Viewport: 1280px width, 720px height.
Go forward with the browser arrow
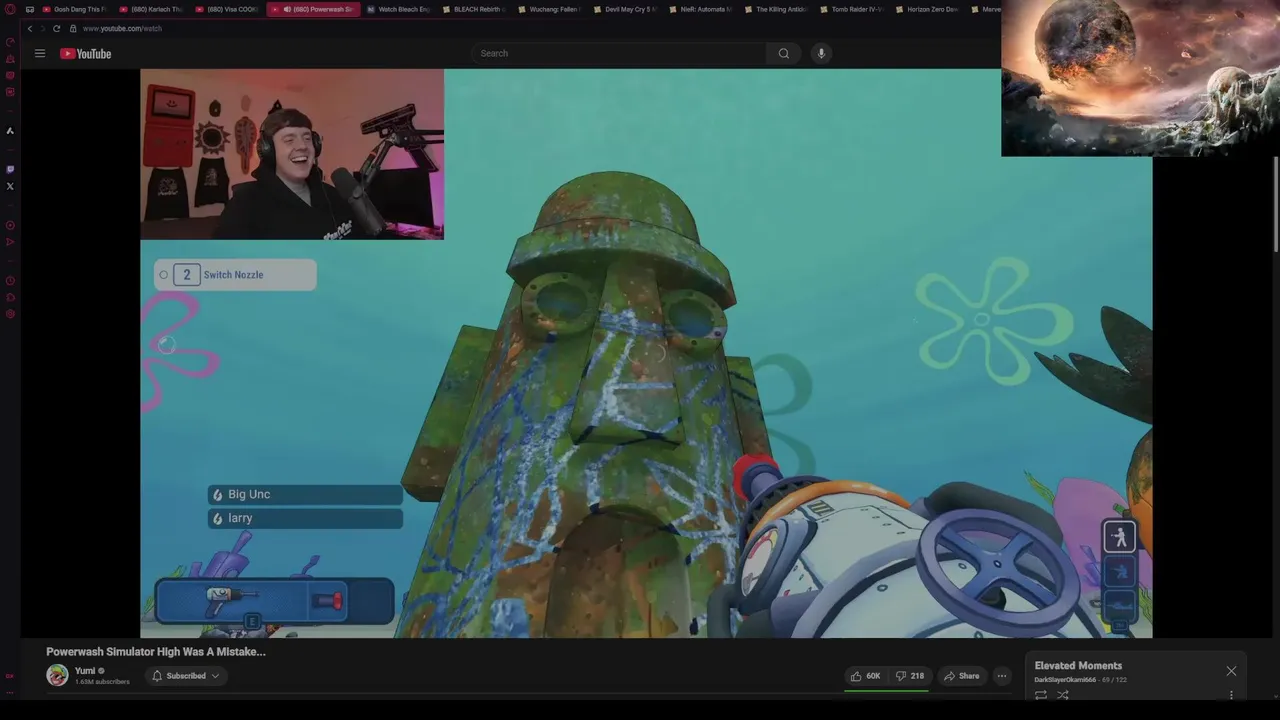pyautogui.click(x=42, y=28)
